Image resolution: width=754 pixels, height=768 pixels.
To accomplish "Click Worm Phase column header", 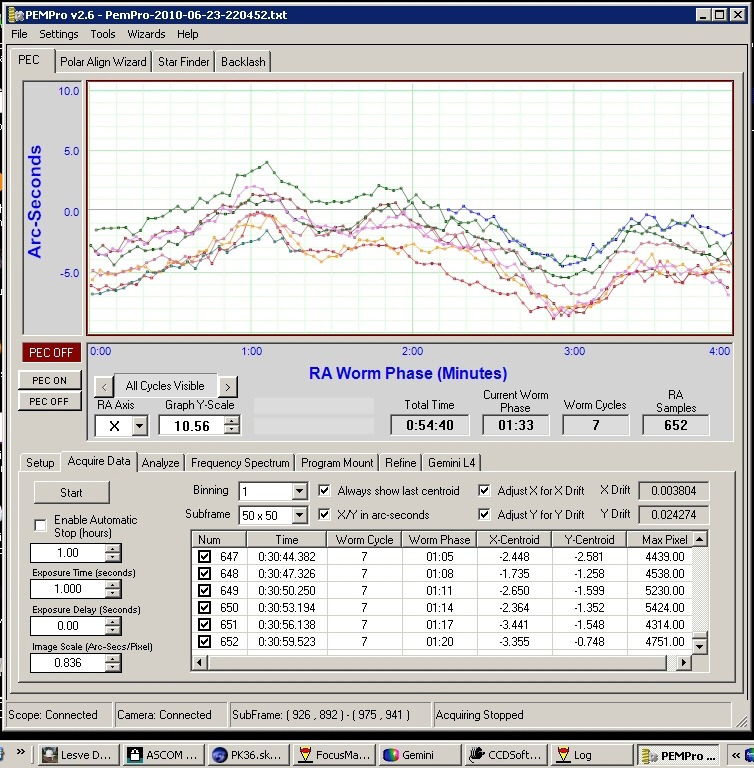I will (439, 539).
